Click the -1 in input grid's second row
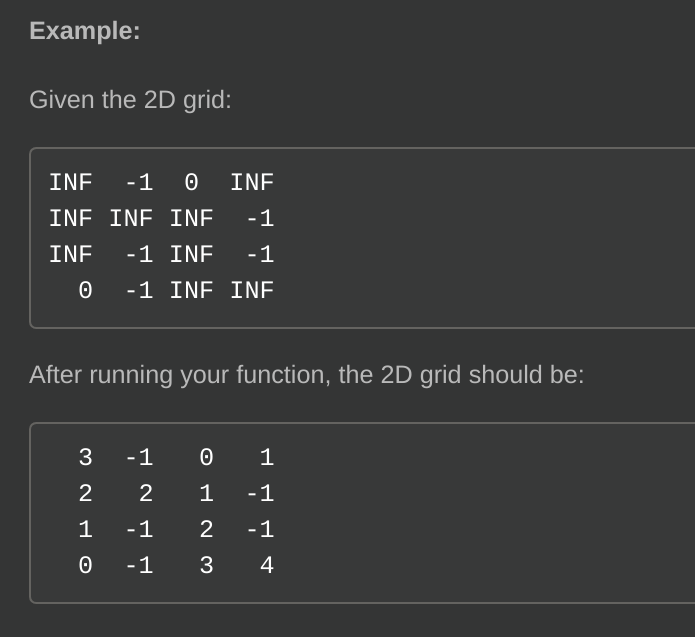Screen dimensions: 695x637 click(x=261, y=219)
